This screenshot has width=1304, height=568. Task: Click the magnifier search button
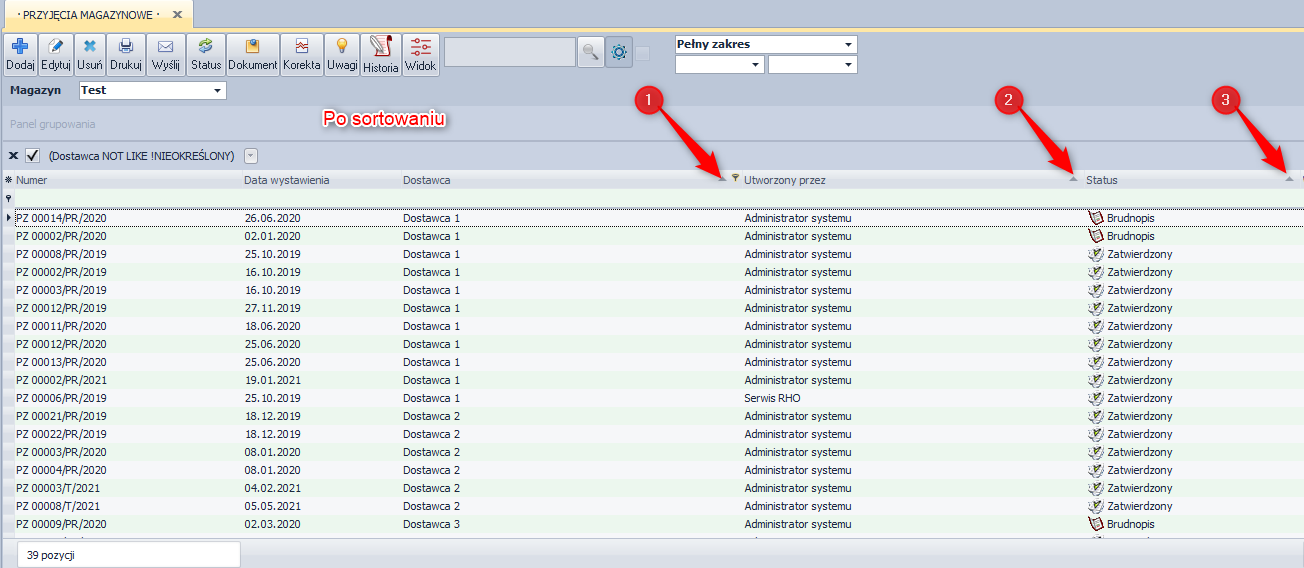click(x=590, y=53)
